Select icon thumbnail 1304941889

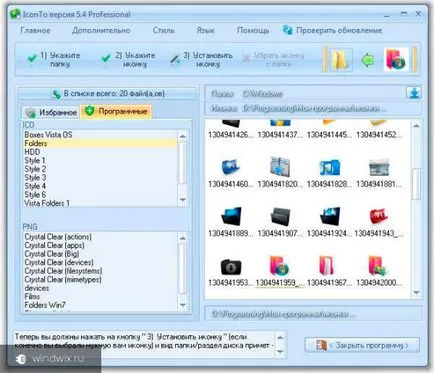[231, 222]
